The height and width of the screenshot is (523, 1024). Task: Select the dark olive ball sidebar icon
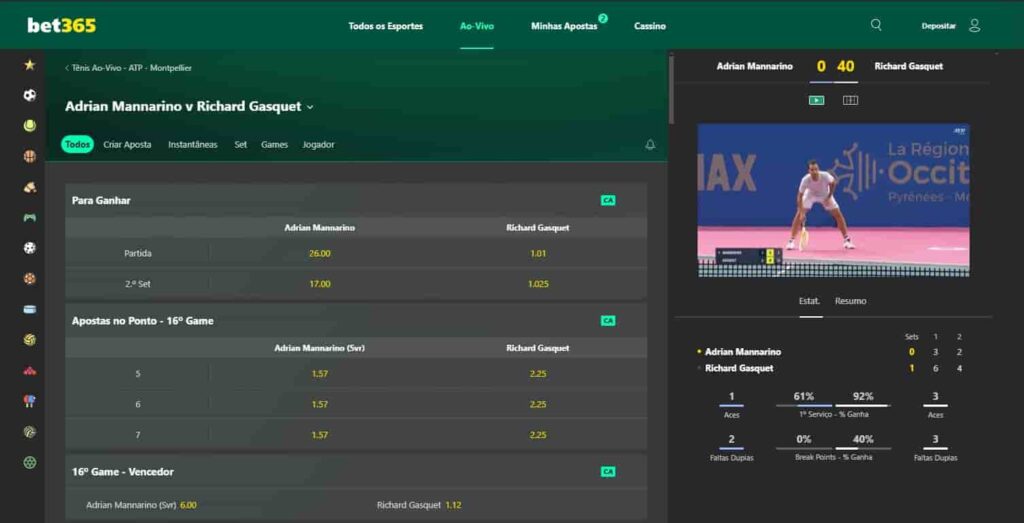pos(29,432)
